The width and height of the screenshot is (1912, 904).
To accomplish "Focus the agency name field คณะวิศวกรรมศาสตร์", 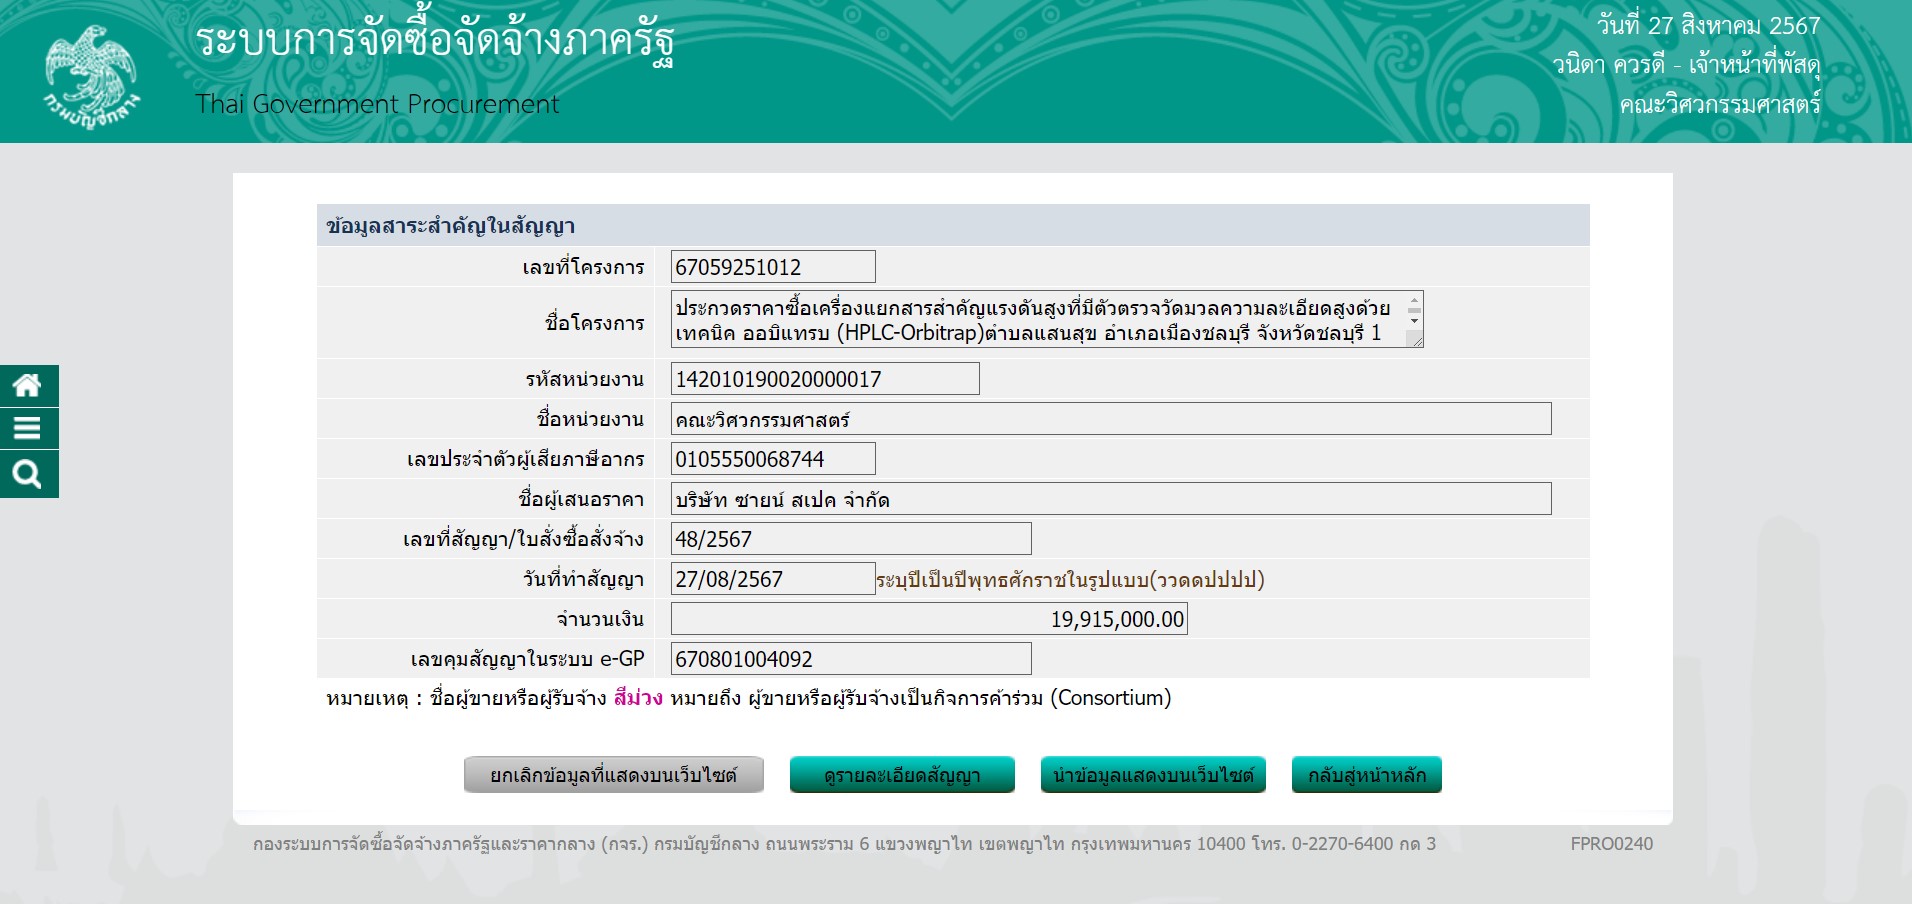I will (1110, 419).
